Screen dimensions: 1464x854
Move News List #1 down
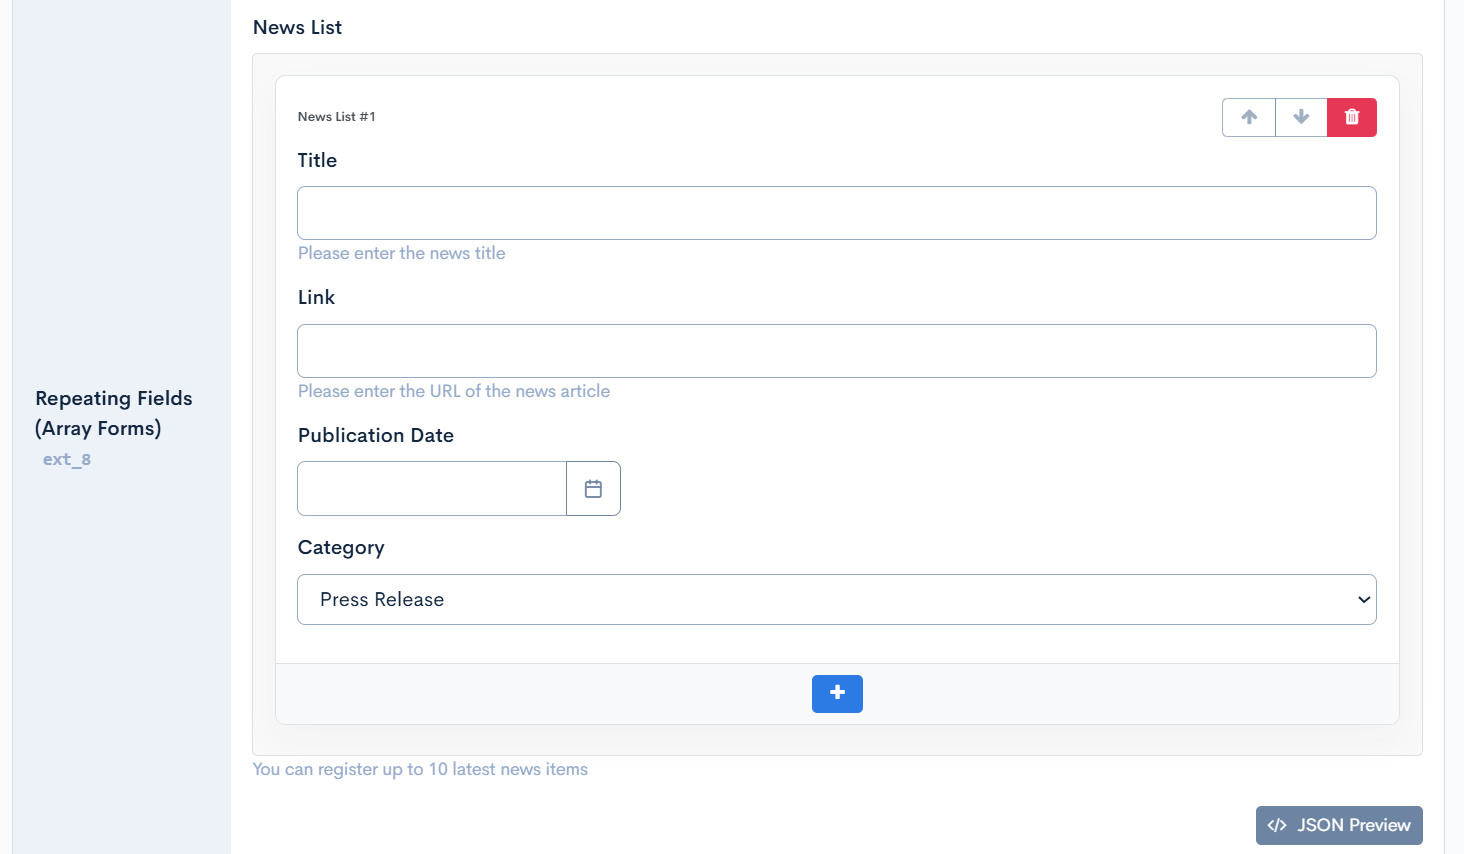coord(1301,117)
